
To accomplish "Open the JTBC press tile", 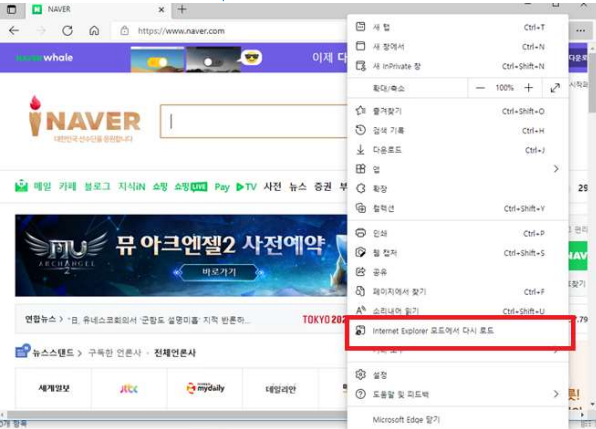I will pos(129,388).
